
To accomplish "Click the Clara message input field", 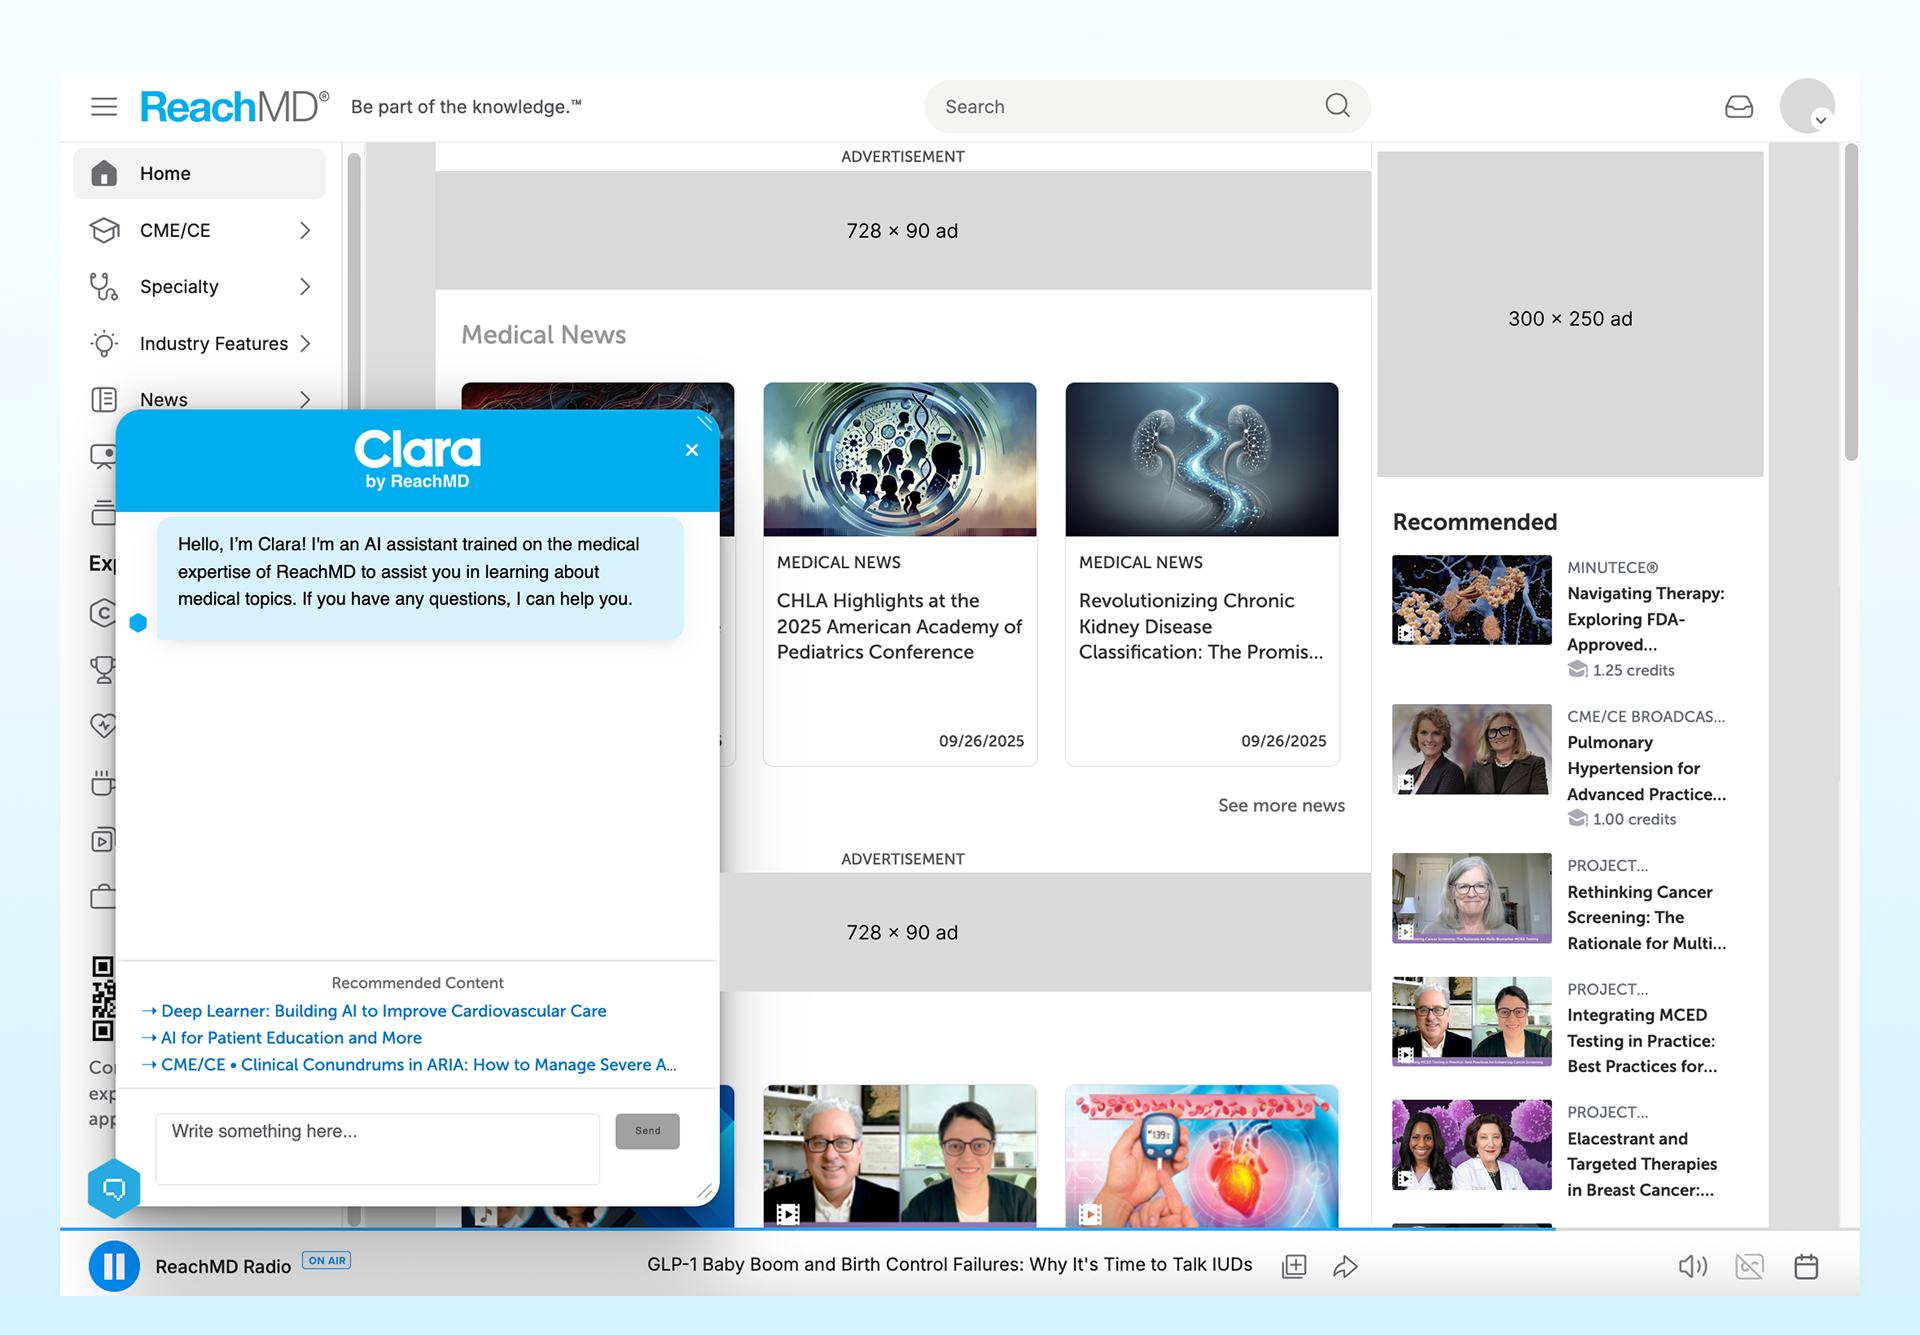I will point(377,1148).
